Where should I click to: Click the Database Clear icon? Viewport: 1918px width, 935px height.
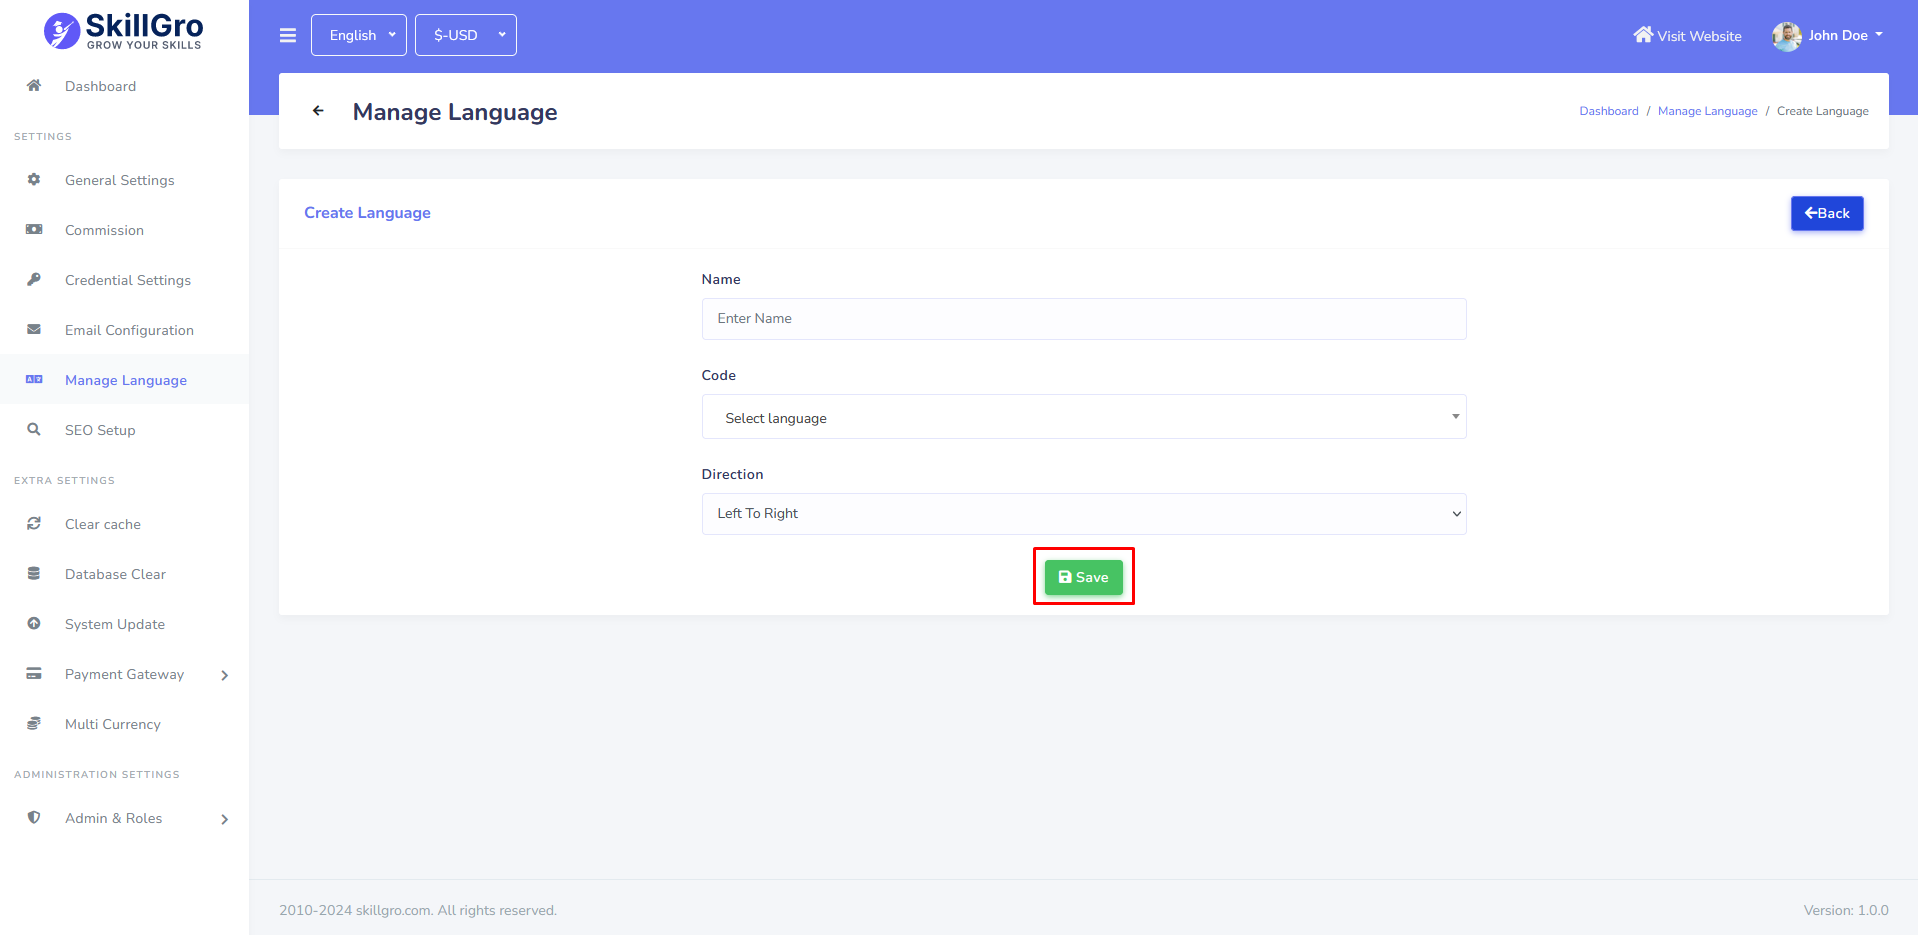click(34, 573)
